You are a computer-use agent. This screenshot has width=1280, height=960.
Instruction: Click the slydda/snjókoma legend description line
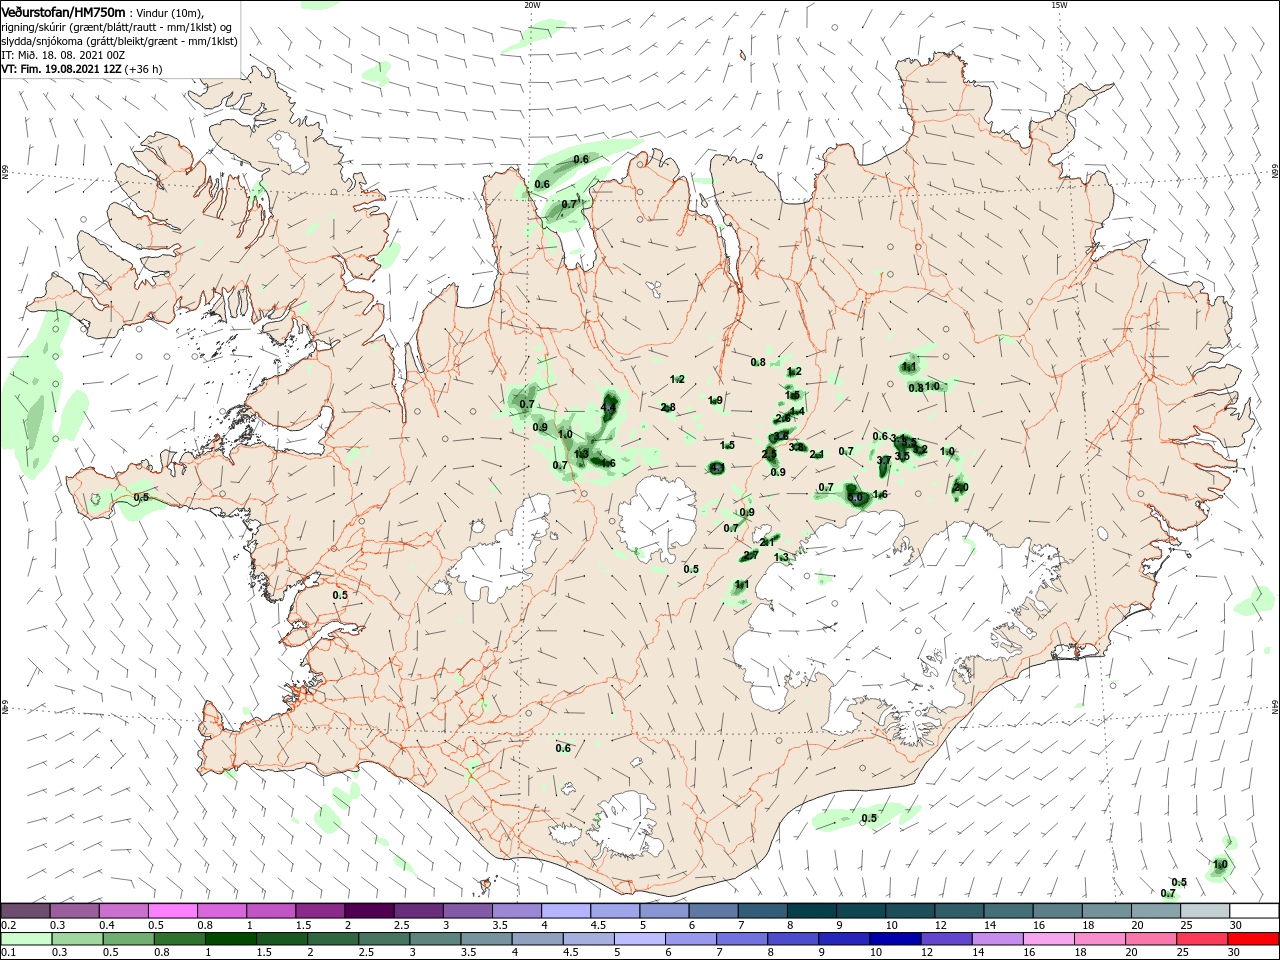click(x=119, y=41)
